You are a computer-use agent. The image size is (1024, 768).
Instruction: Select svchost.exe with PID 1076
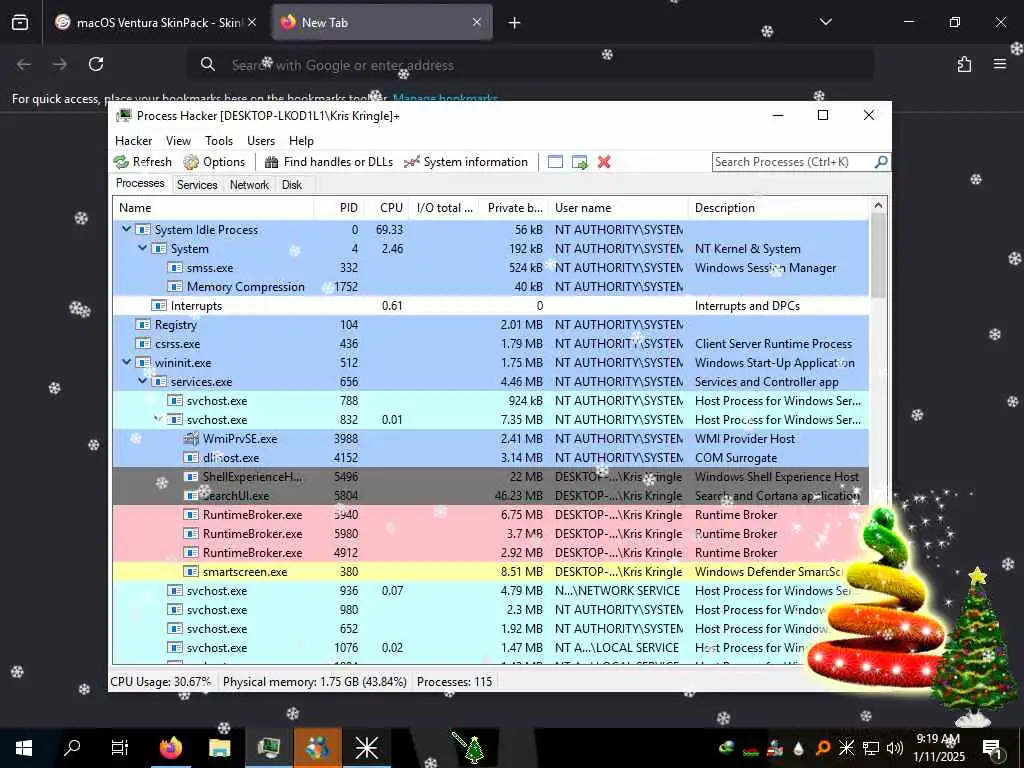pyautogui.click(x=490, y=648)
